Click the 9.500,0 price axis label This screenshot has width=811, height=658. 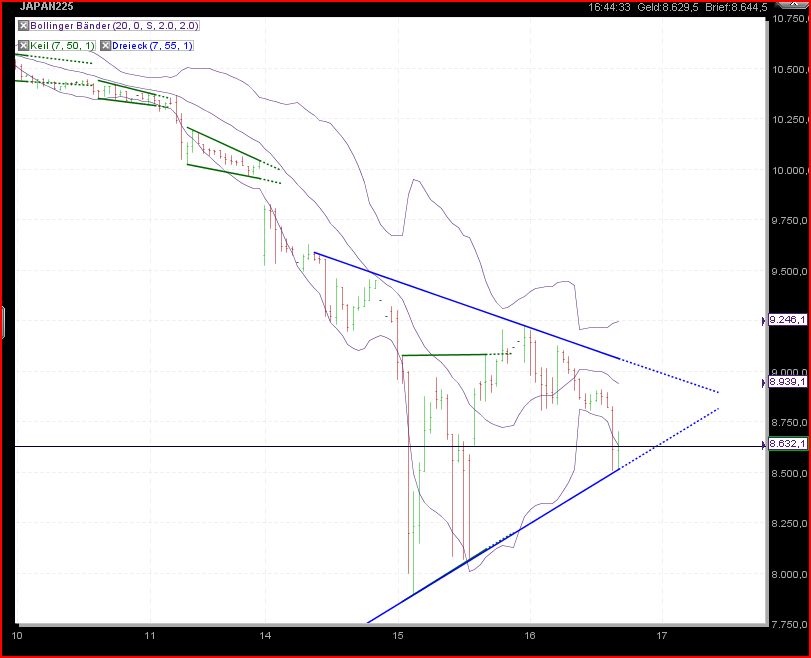789,271
